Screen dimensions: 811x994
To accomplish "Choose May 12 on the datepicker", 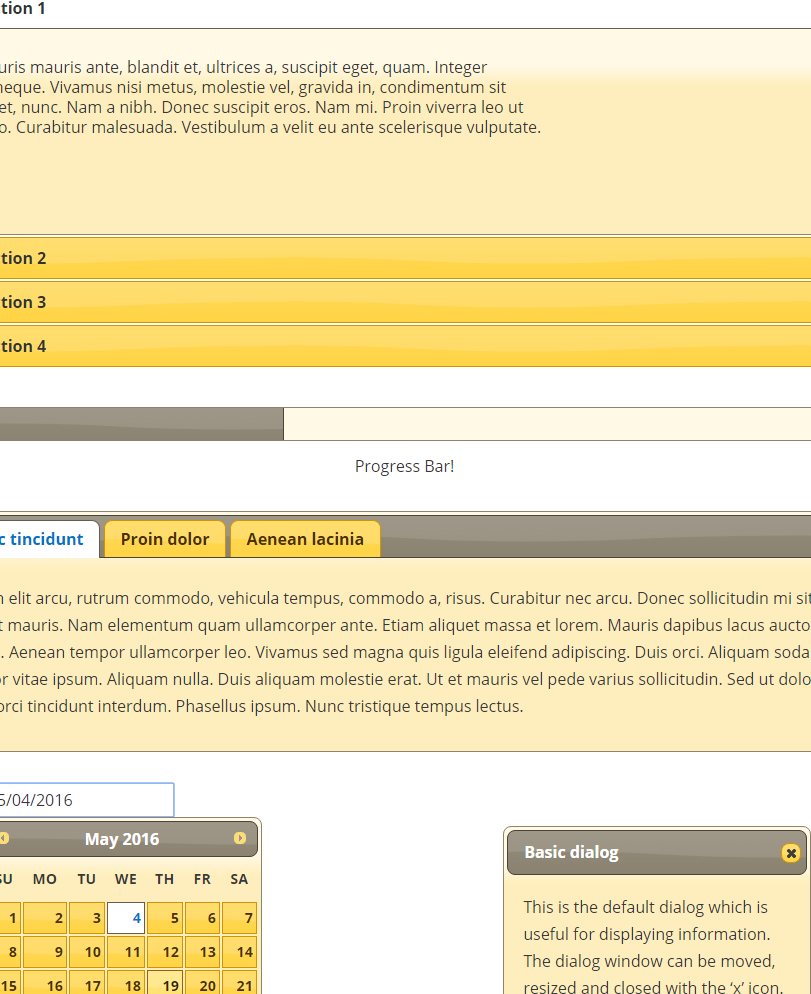I will (164, 952).
